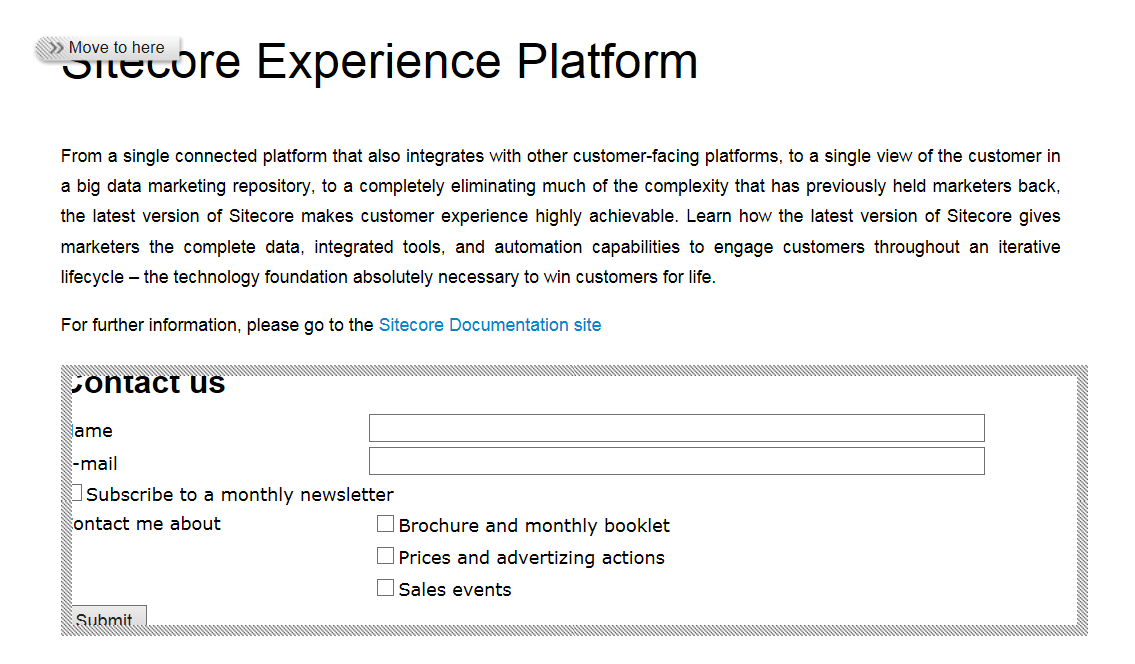
Task: Enable Subscribe to a monthly newsletter checkbox
Action: click(x=77, y=493)
